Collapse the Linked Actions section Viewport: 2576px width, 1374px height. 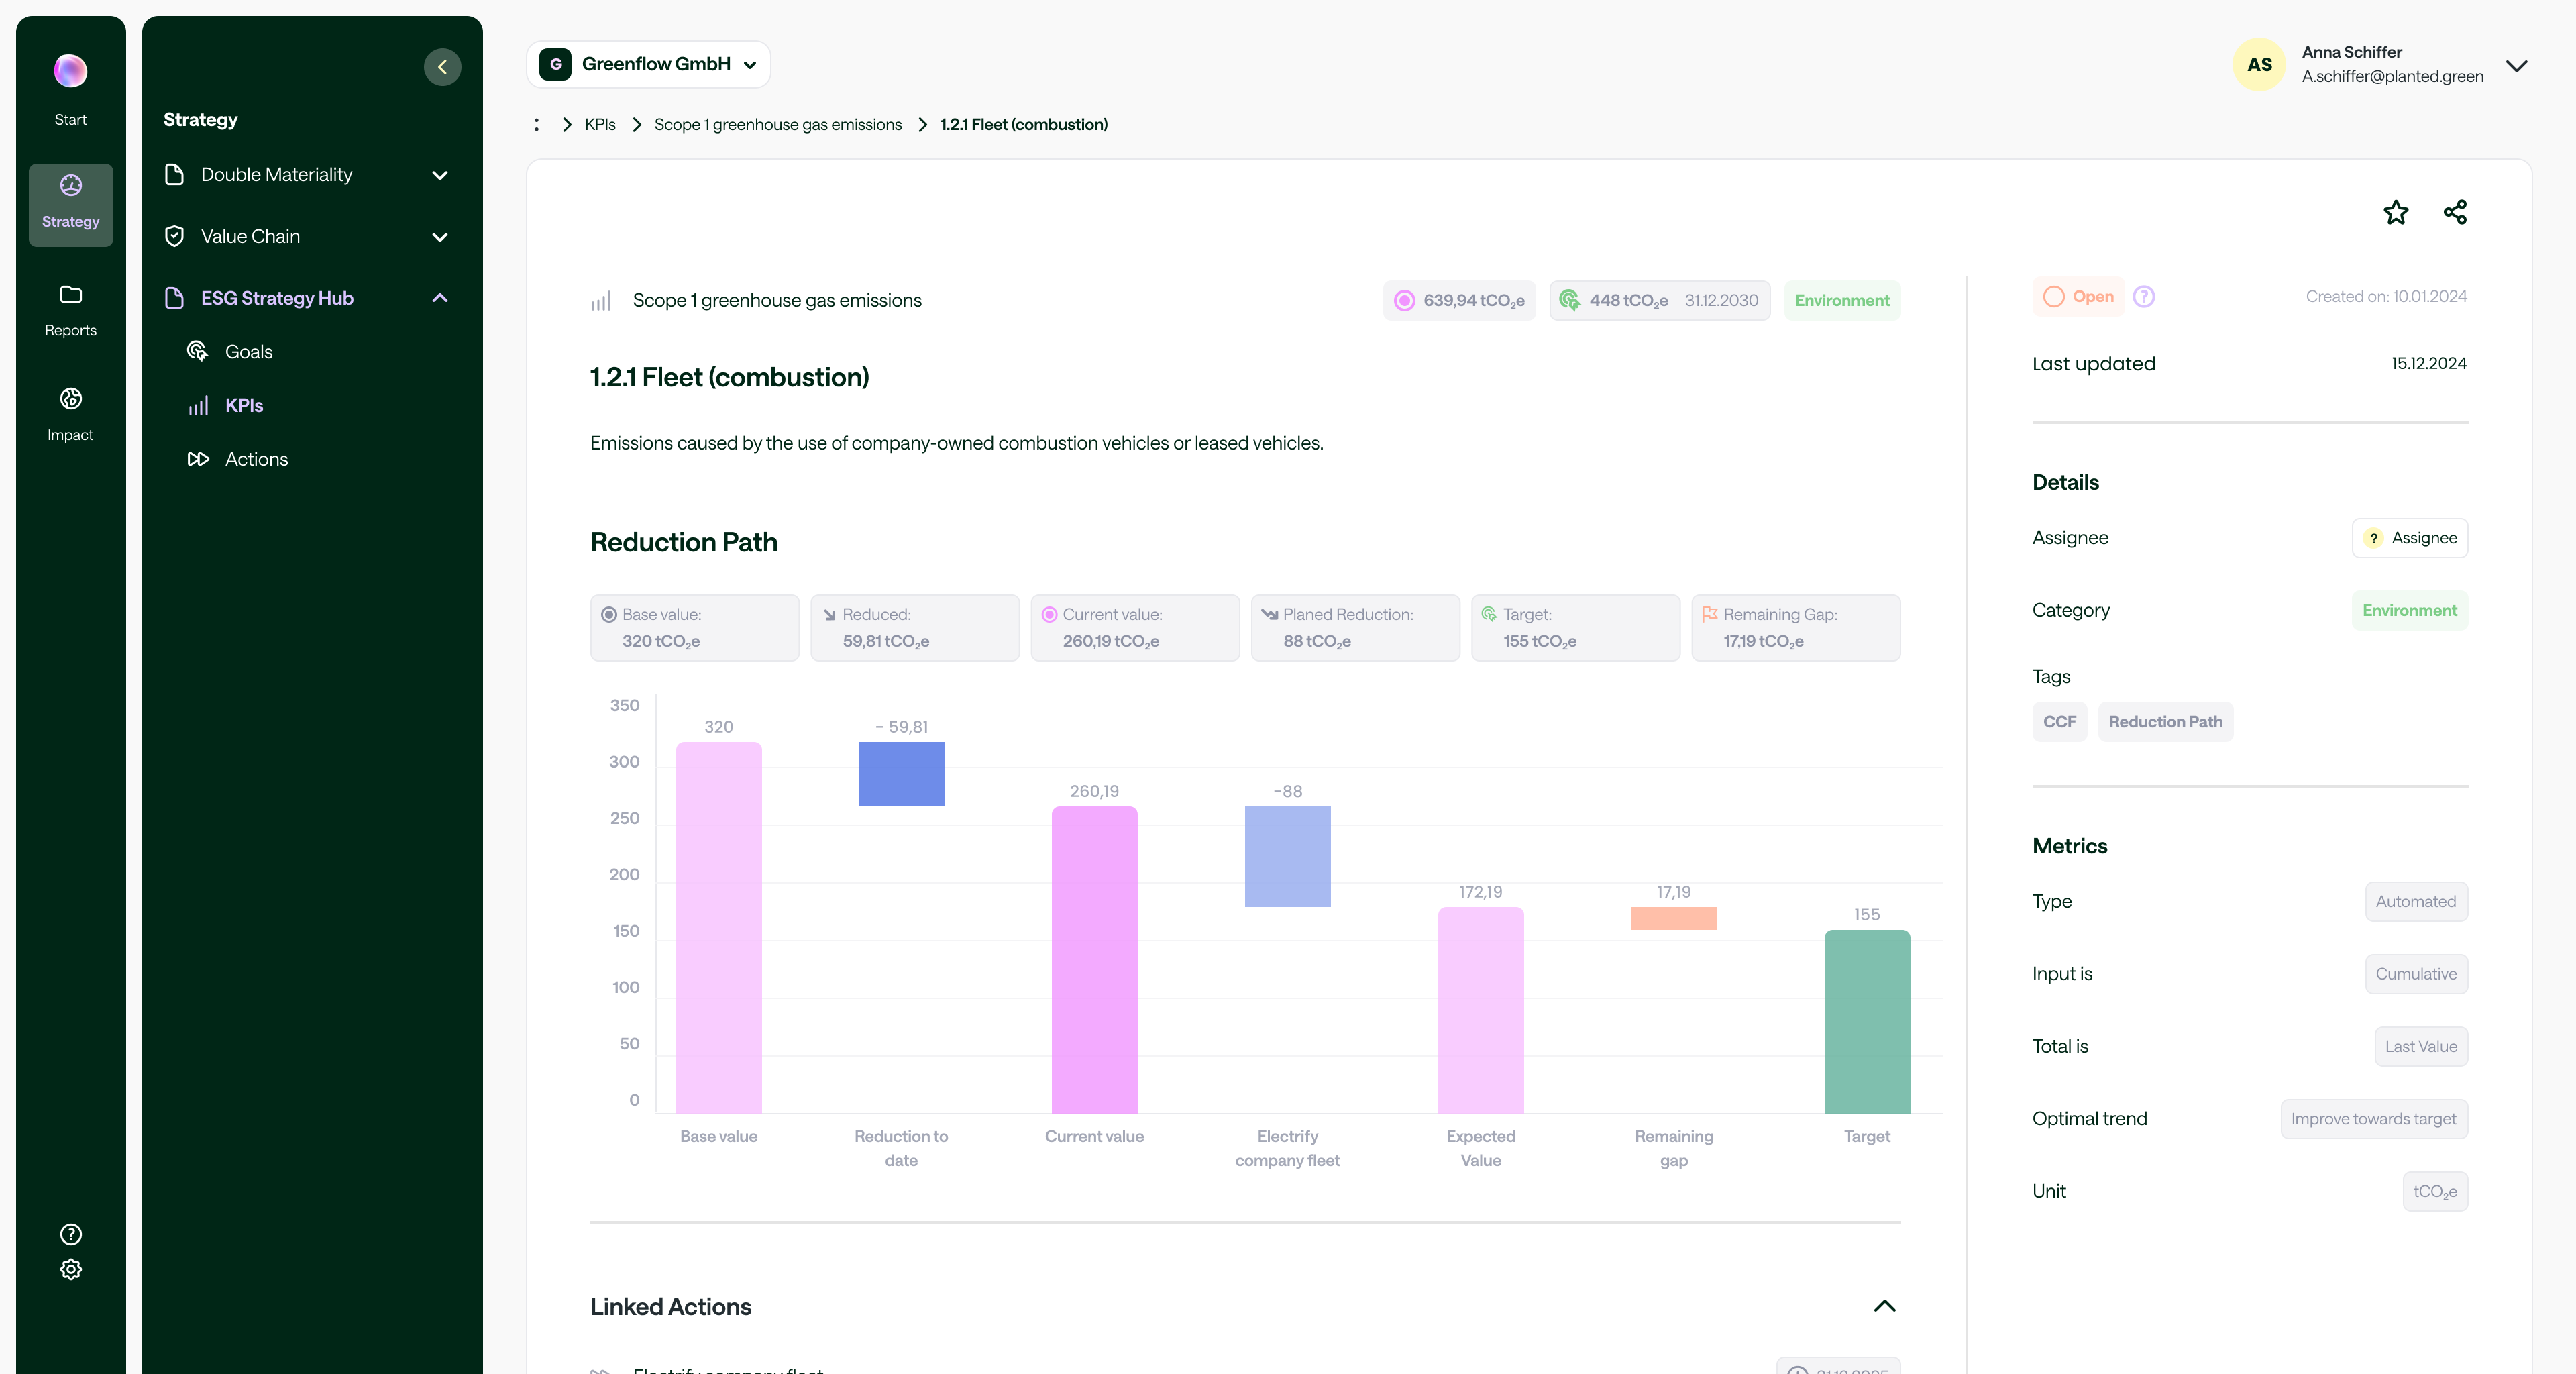click(x=1884, y=1306)
